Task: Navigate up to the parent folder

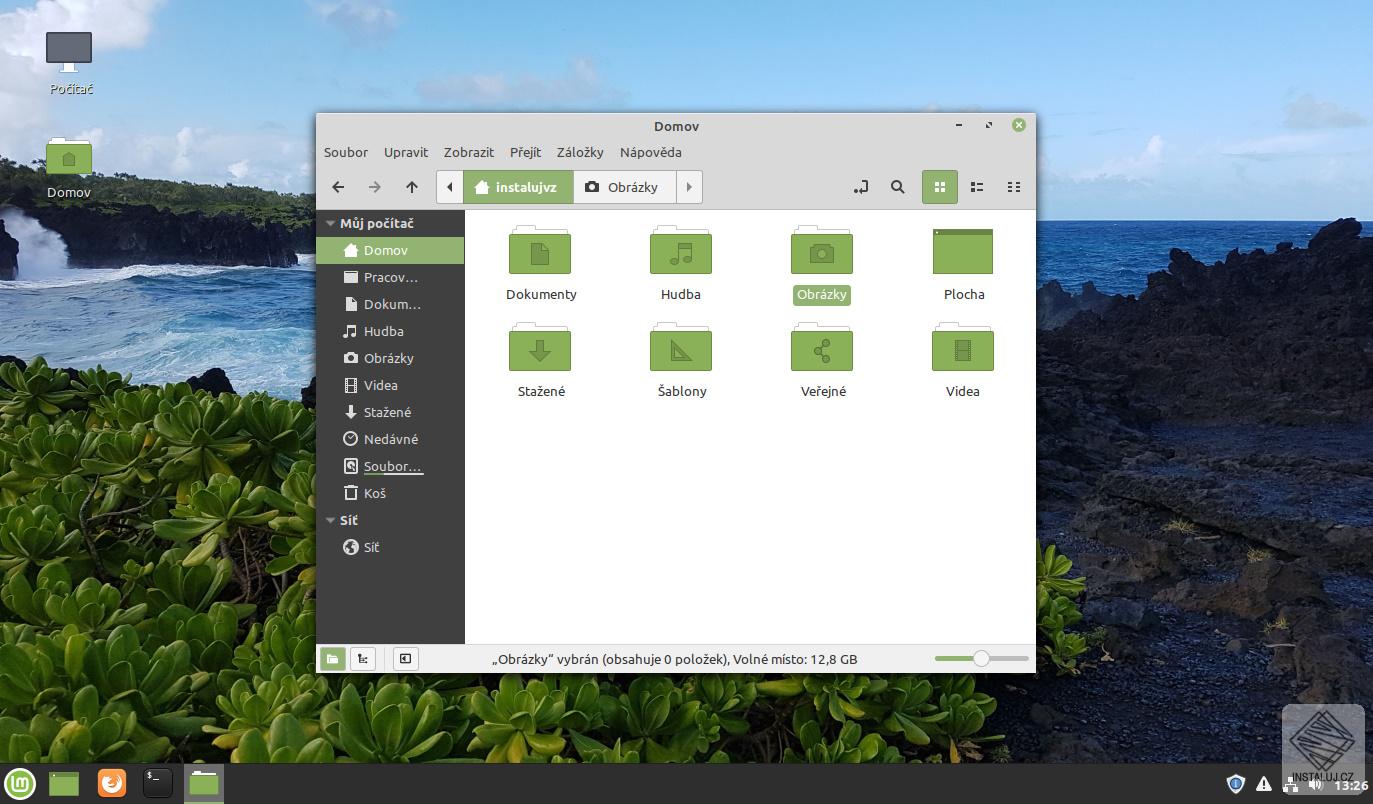Action: pyautogui.click(x=411, y=187)
